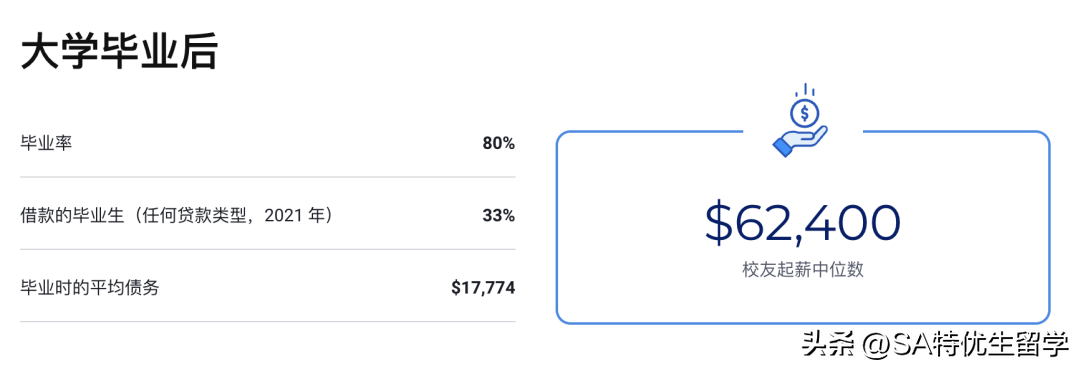
Task: Click the 头条 @SA特优生留学 watermark
Action: 937,344
